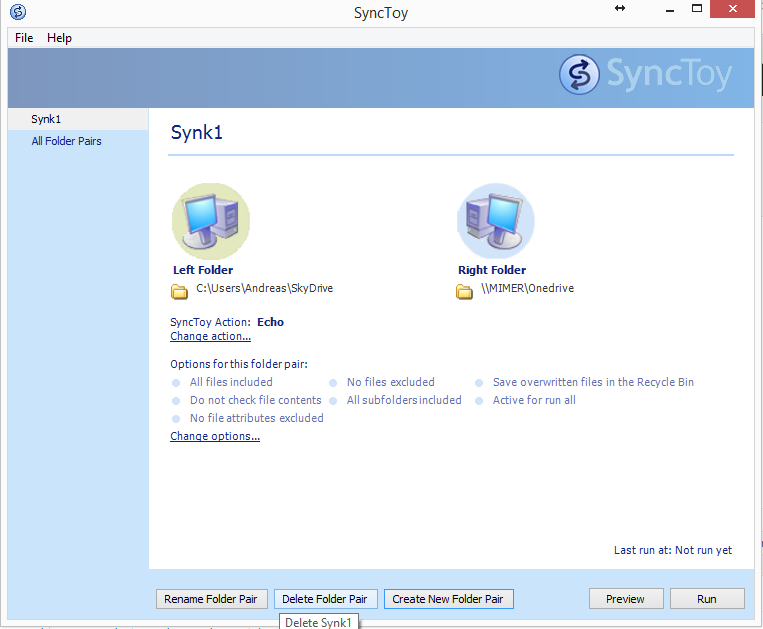Click the folder icon beside \\MIMER\Onedrive
The height and width of the screenshot is (629, 763).
pos(464,291)
